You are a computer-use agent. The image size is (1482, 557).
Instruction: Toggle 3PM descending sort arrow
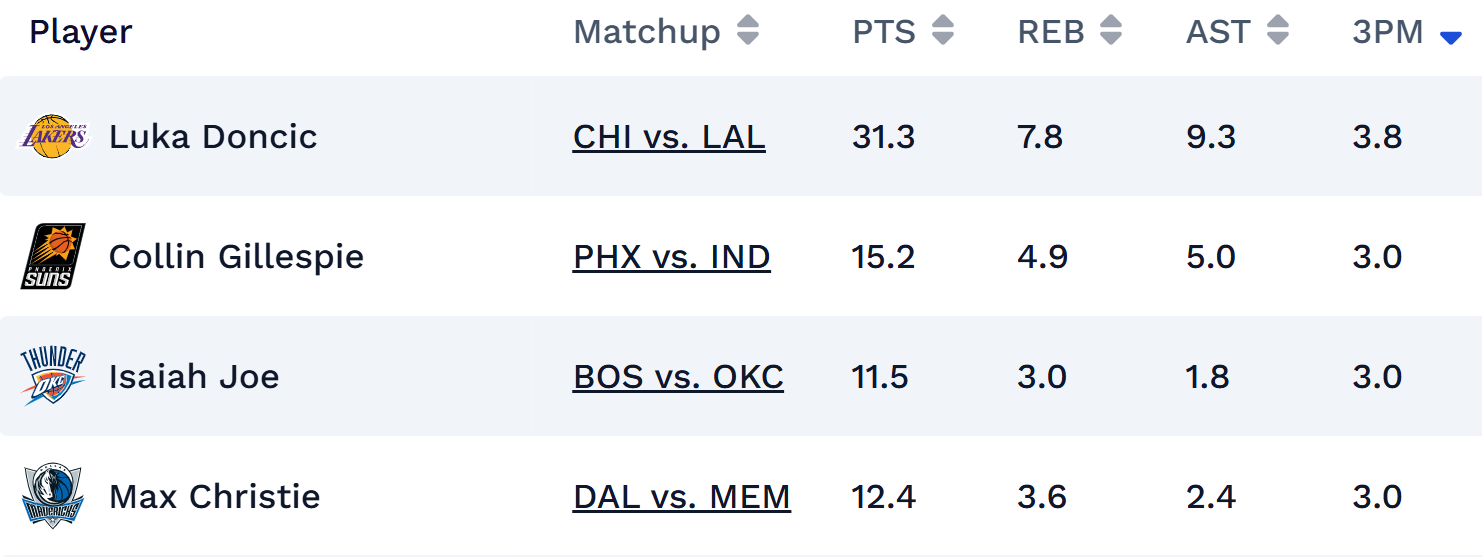1450,38
